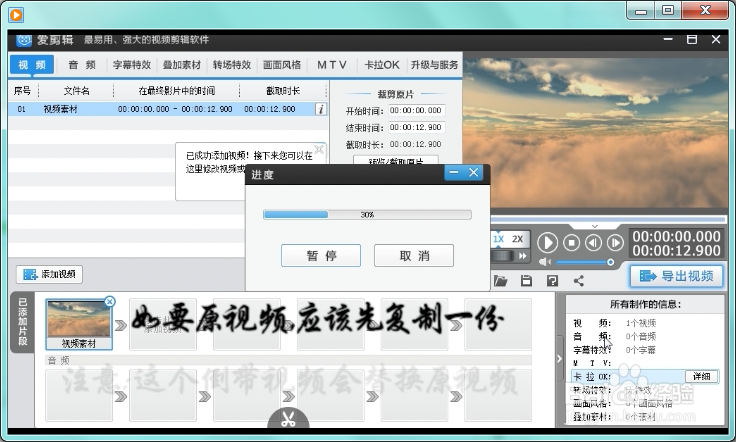Image resolution: width=736 pixels, height=442 pixels.
Task: Switch to 转场特效 tab
Action: pos(232,65)
